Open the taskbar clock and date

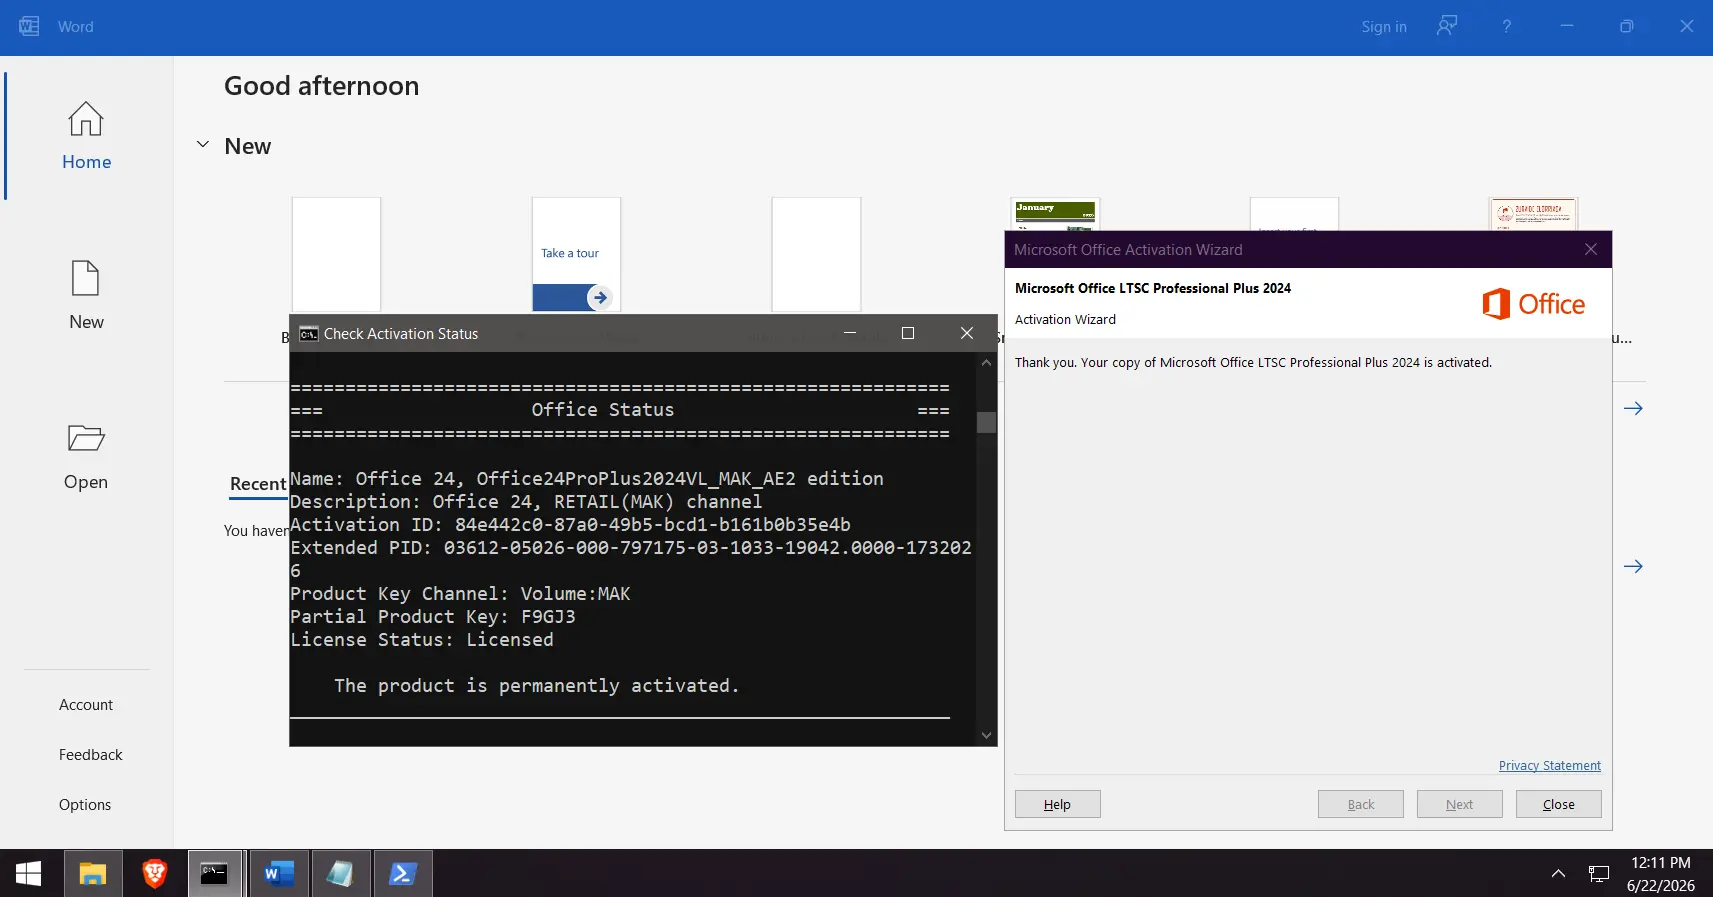(x=1661, y=874)
